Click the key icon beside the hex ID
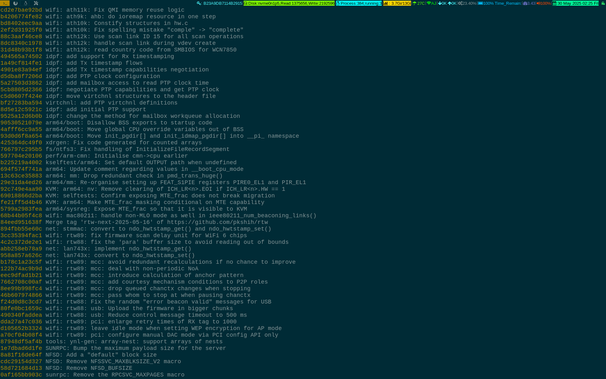Image resolution: width=606 pixels, height=379 pixels. pos(199,3)
